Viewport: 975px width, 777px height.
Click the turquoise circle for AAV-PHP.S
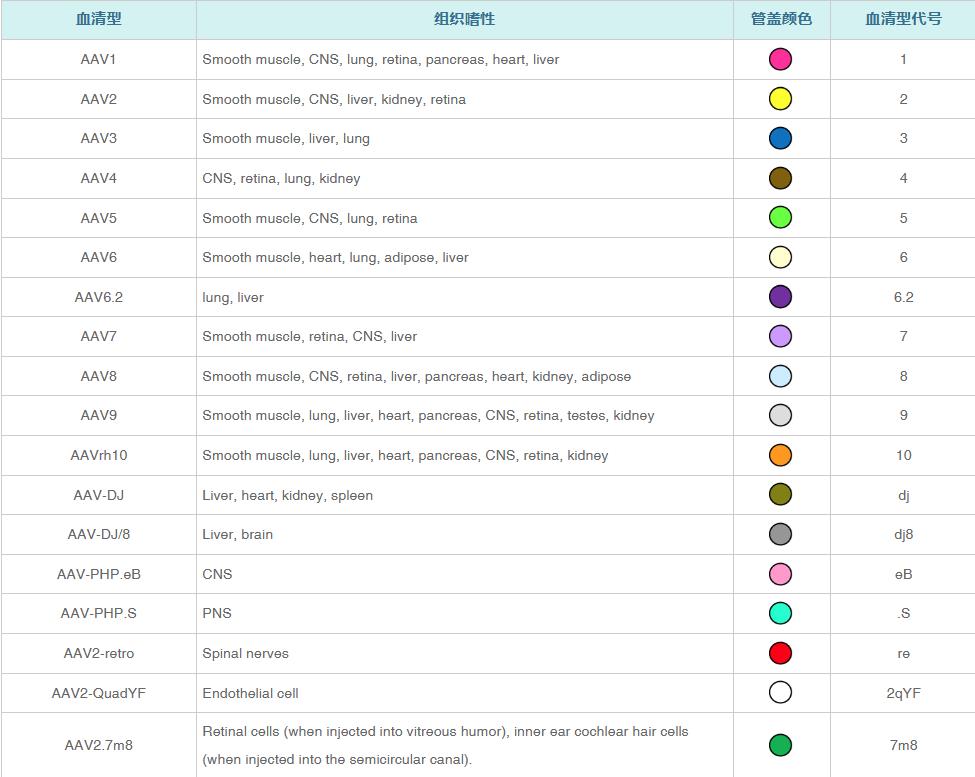[780, 613]
